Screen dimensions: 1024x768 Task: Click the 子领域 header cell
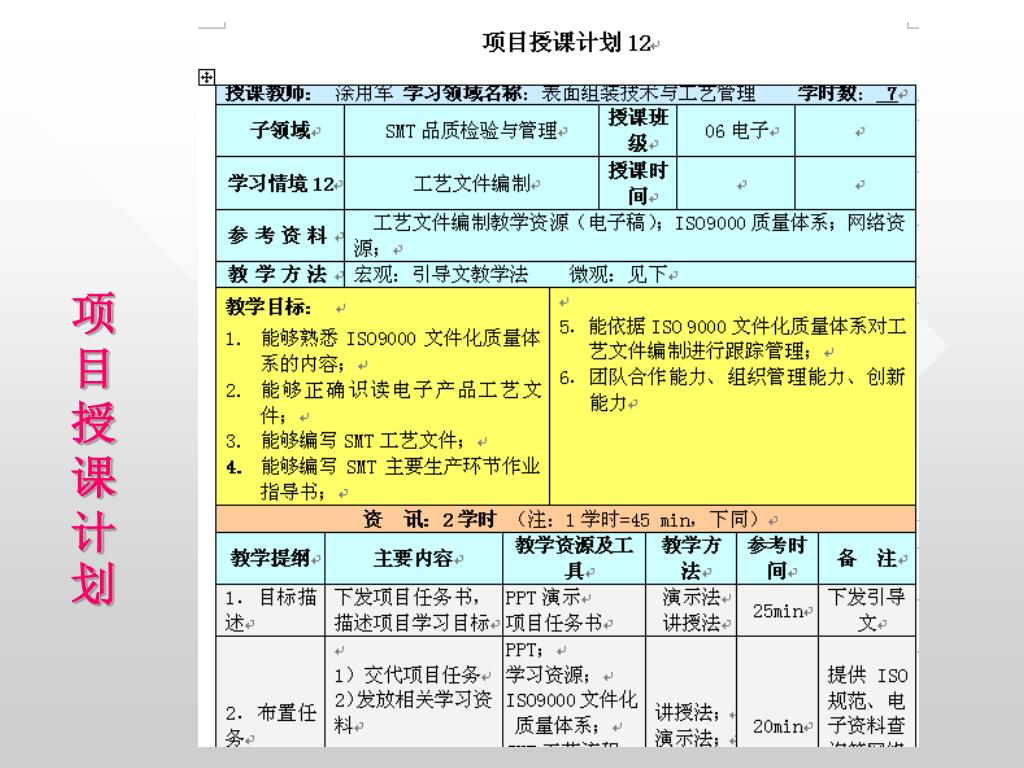coord(280,131)
